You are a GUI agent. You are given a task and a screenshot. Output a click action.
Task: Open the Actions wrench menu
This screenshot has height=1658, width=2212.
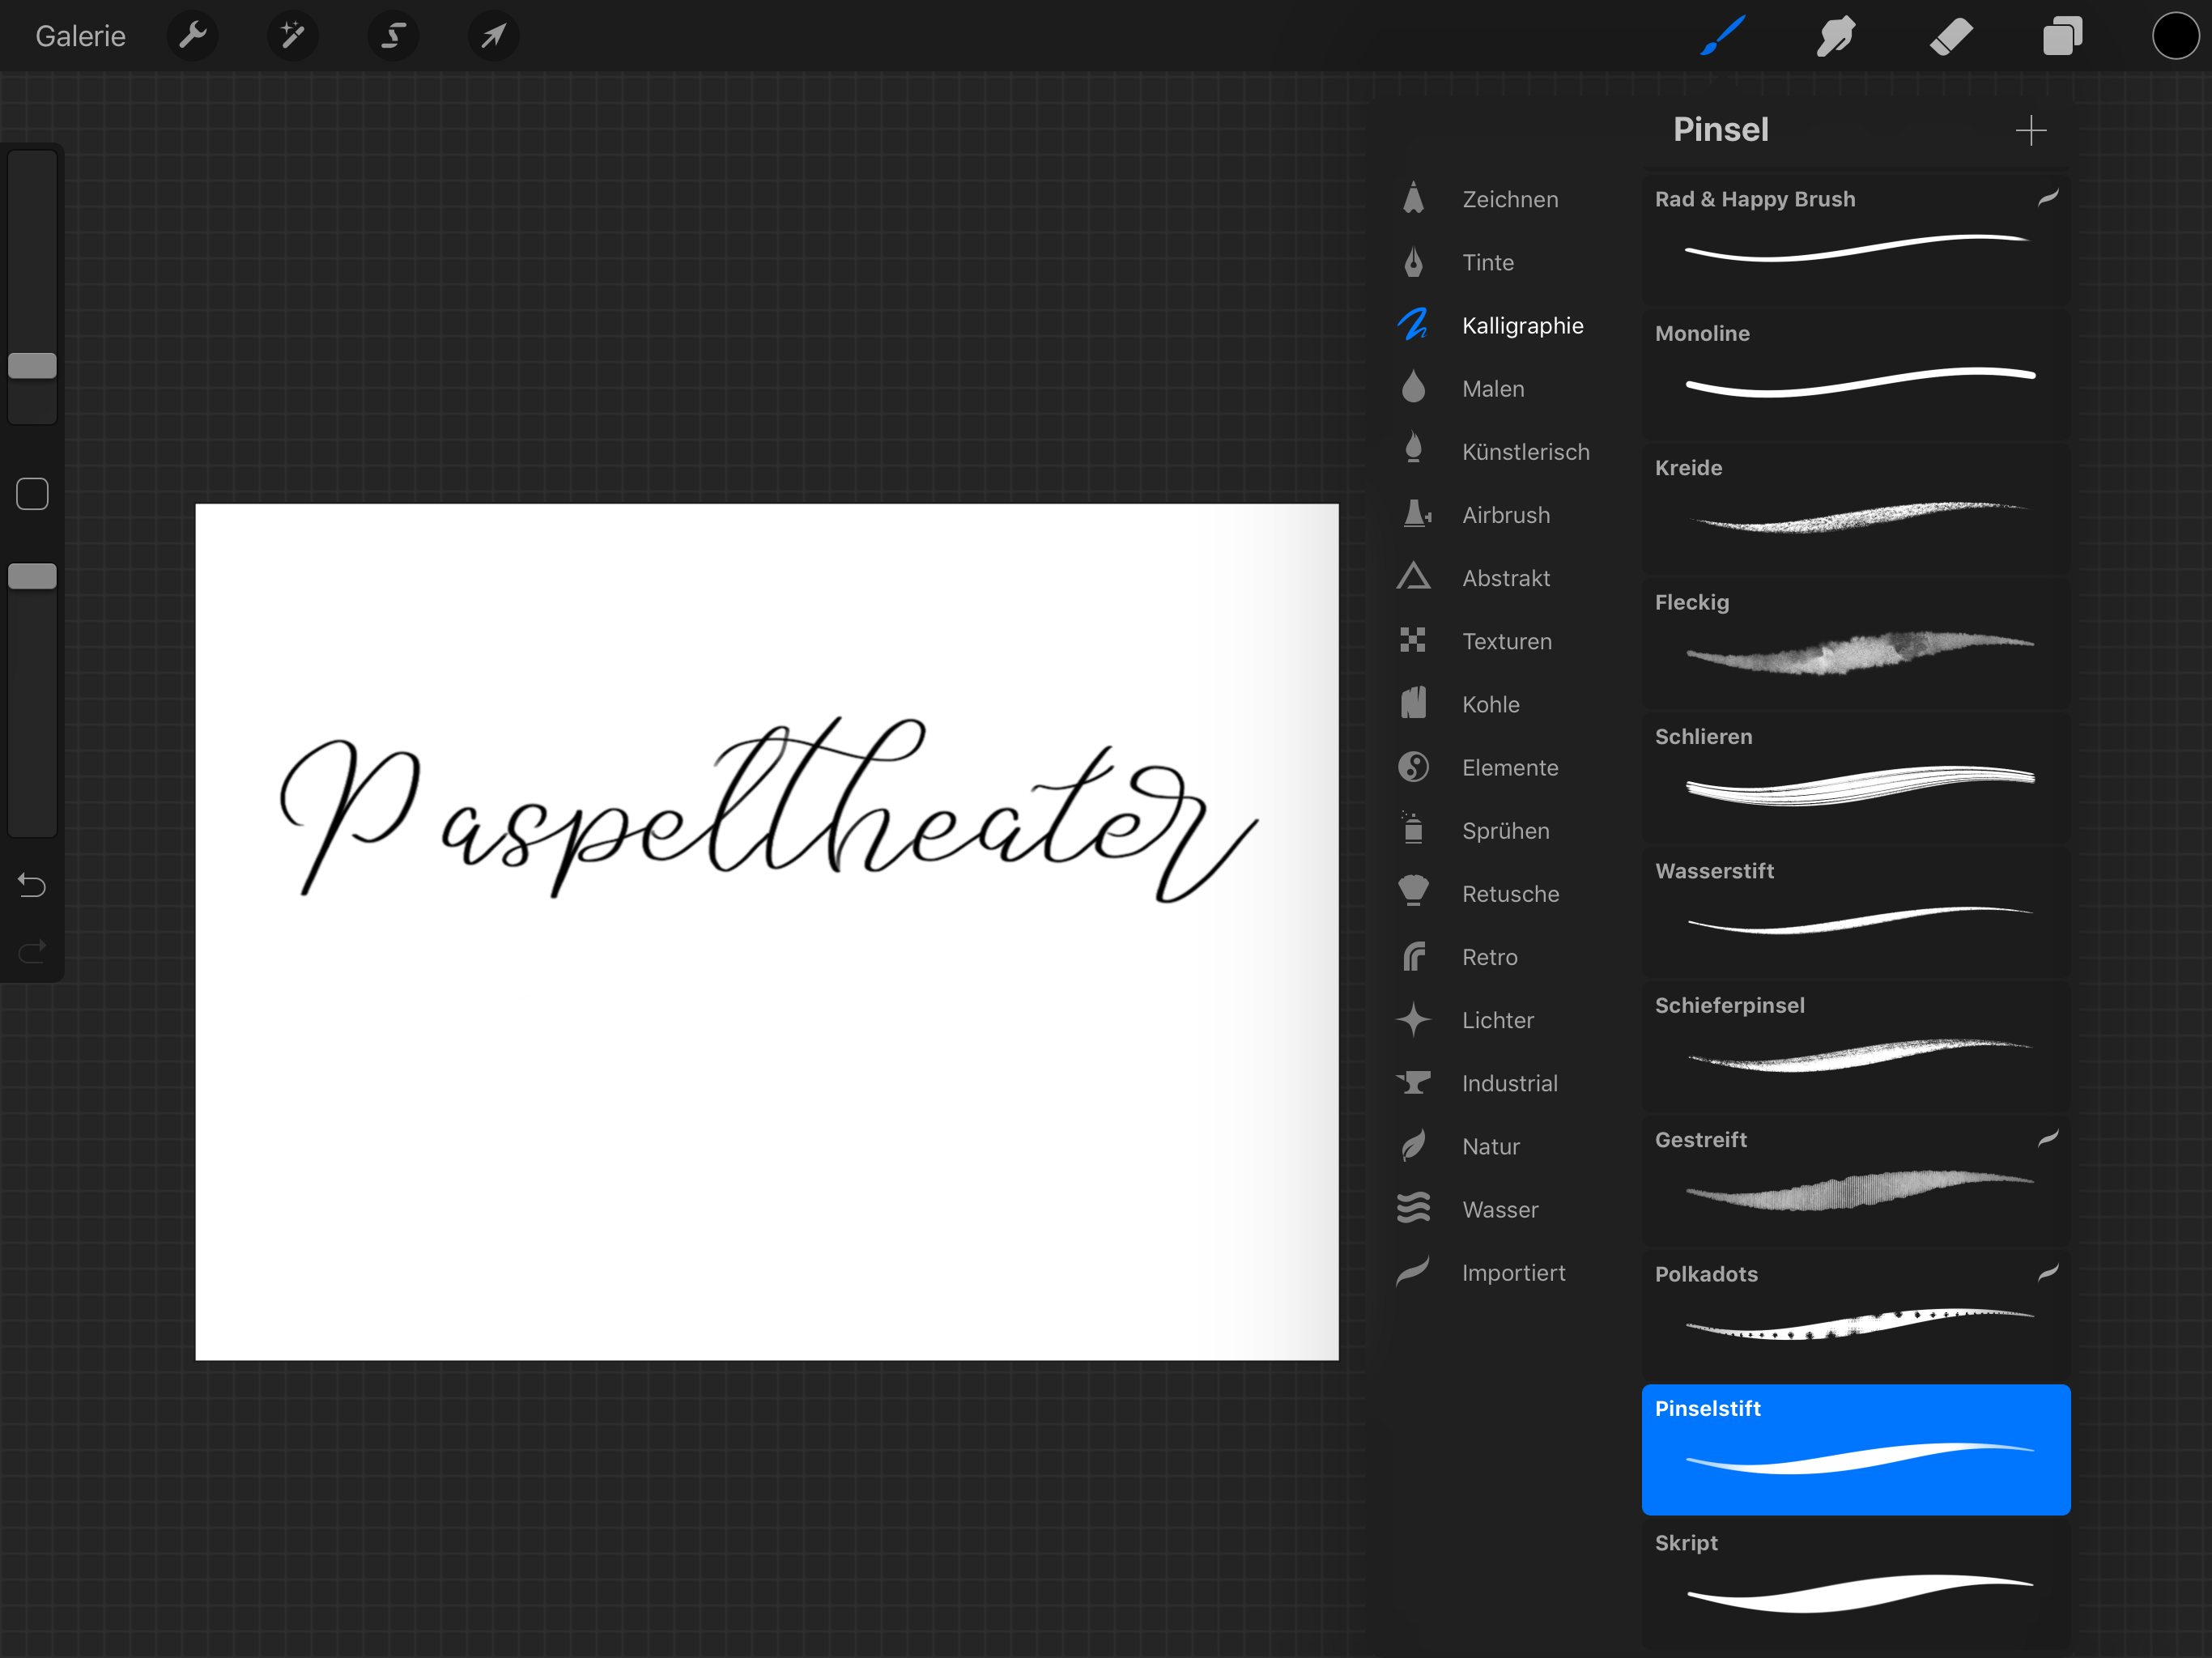192,36
